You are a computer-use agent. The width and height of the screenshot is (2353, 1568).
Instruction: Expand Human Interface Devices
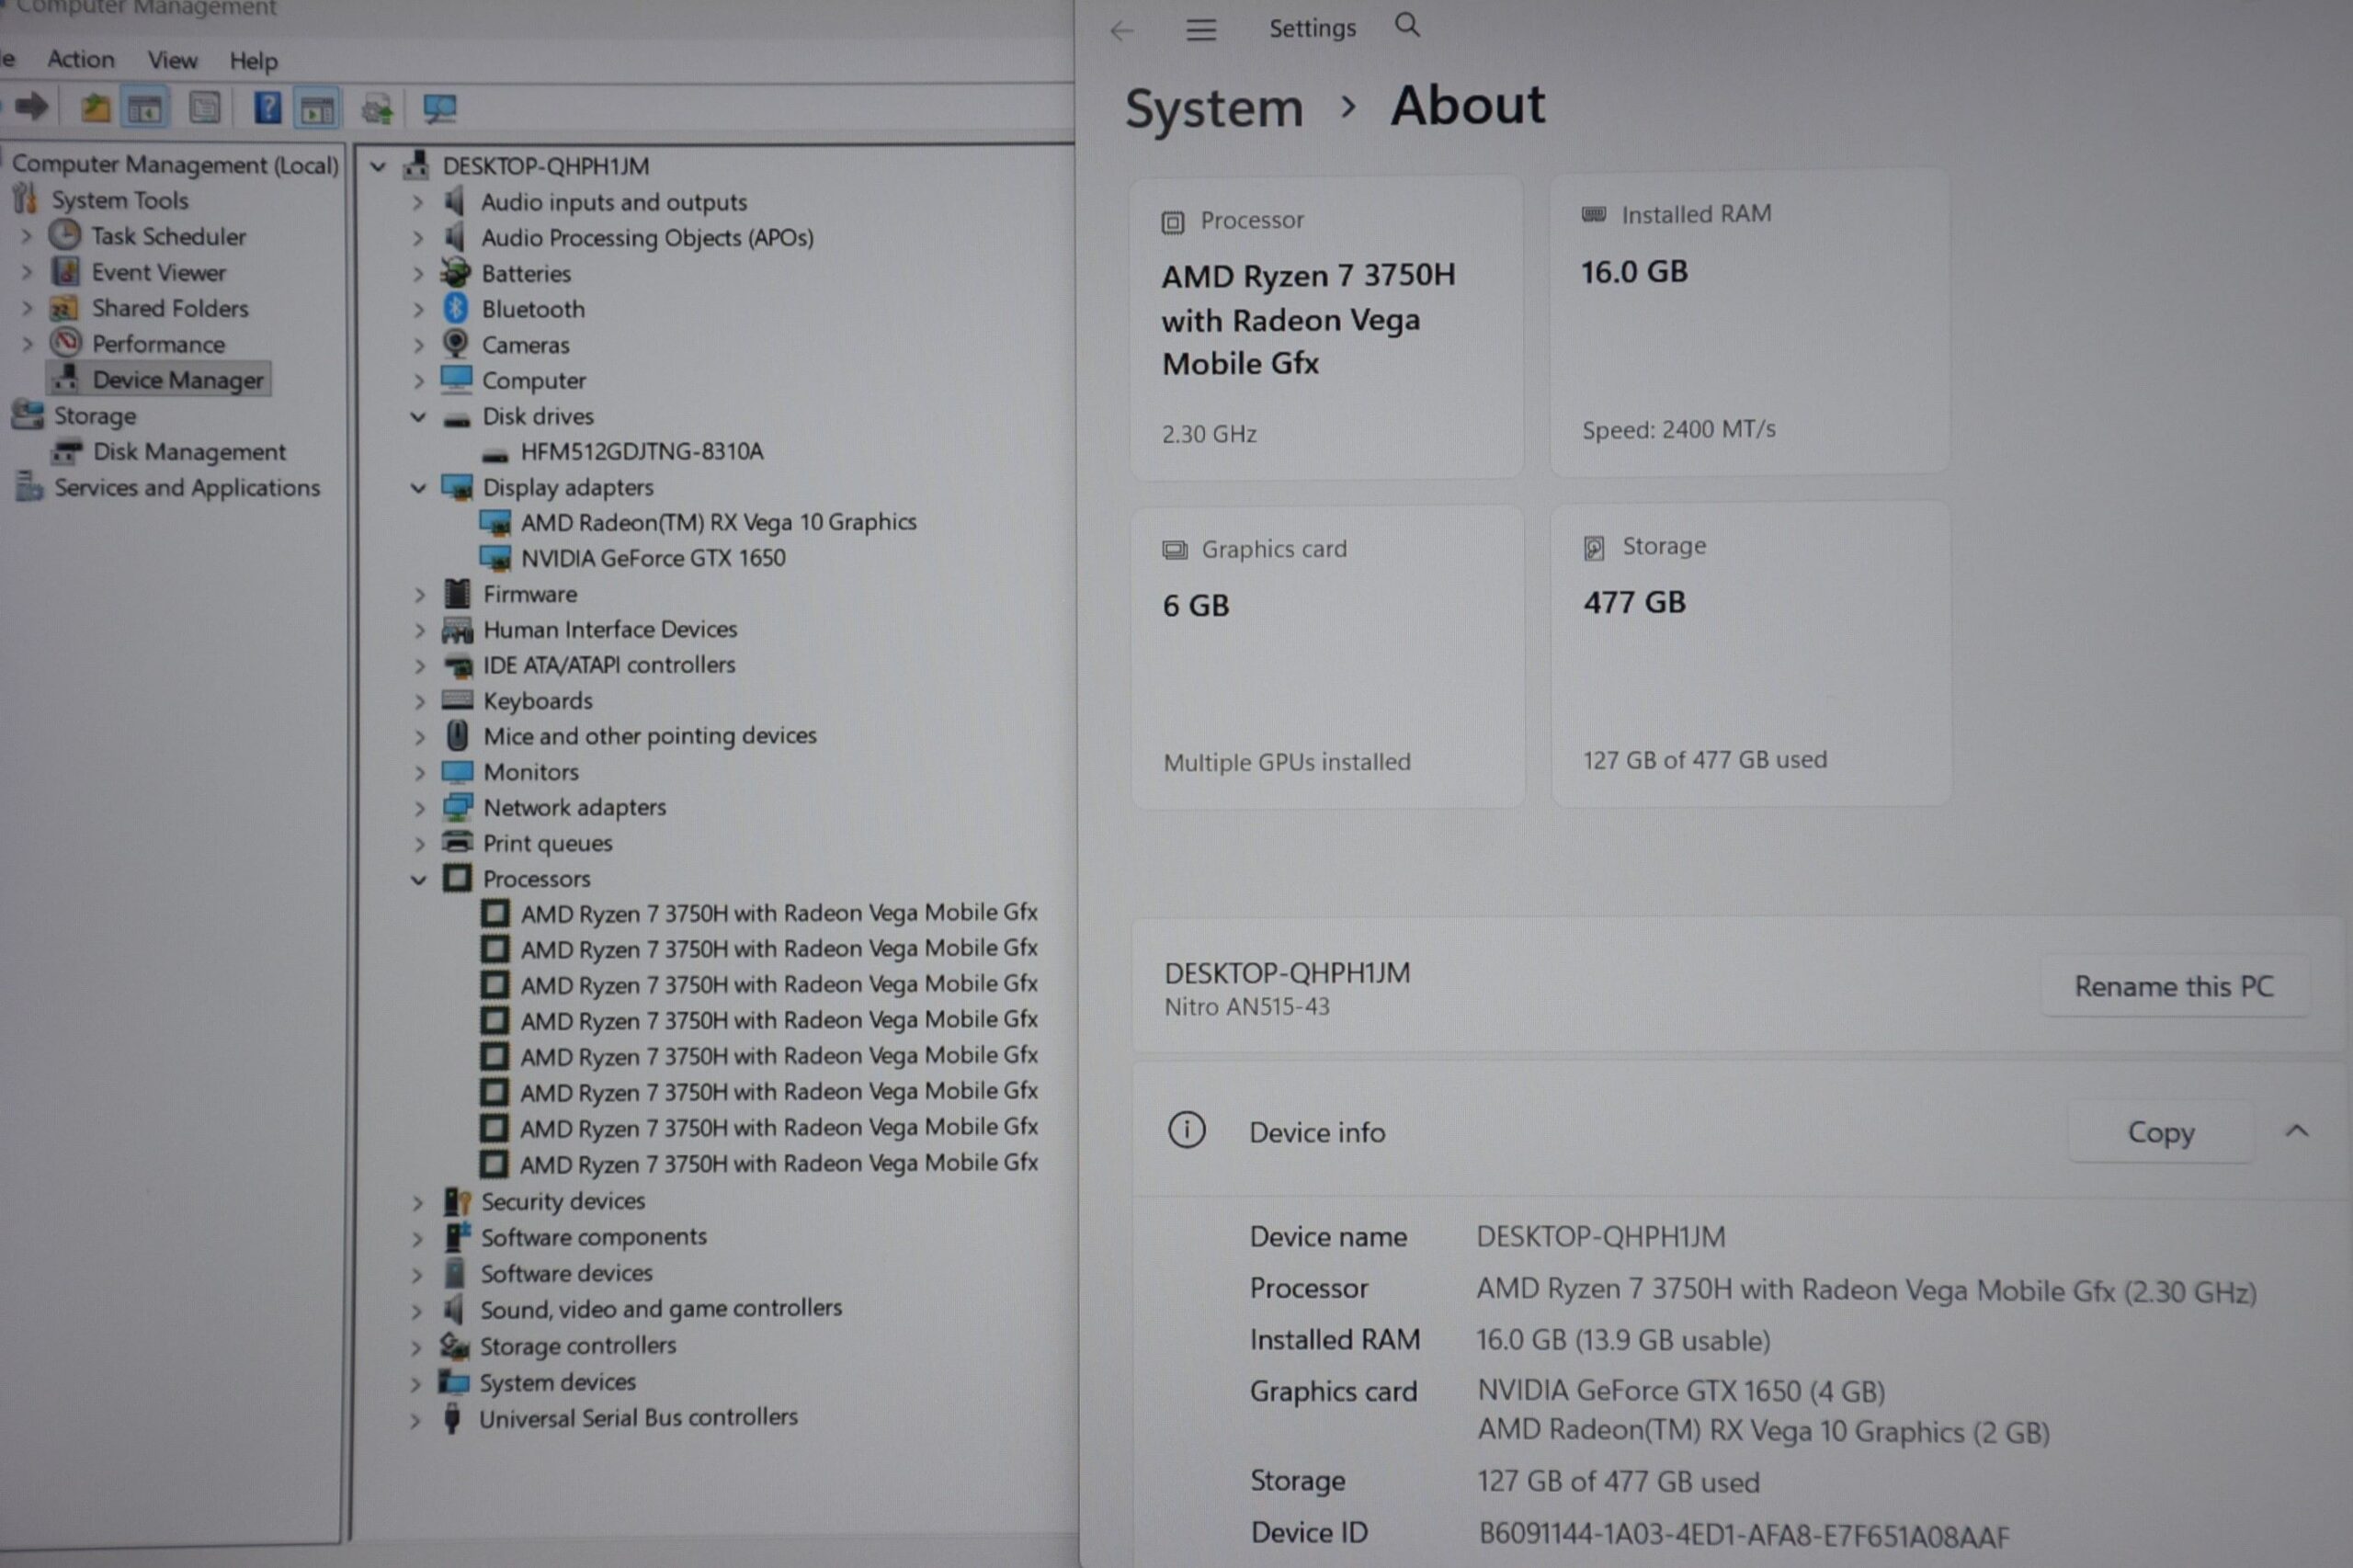pyautogui.click(x=419, y=630)
